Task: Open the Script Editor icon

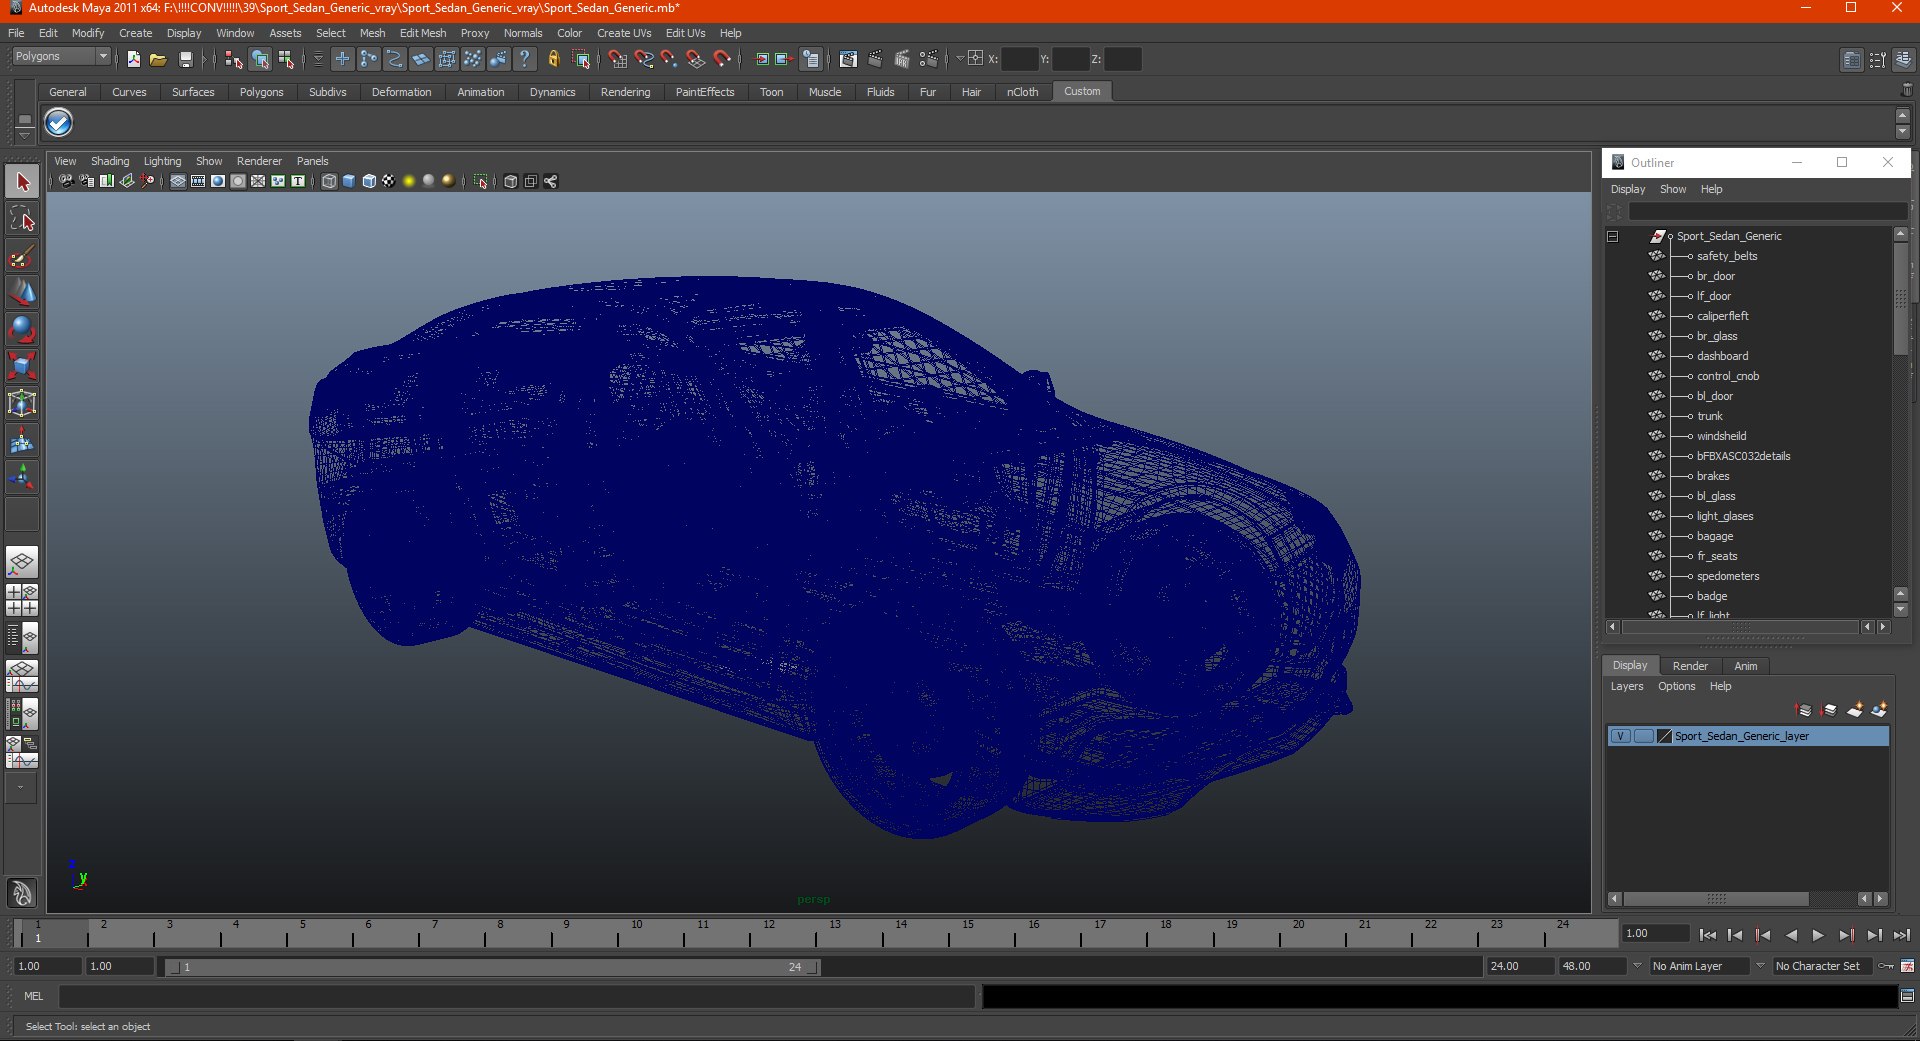Action: click(x=1907, y=996)
